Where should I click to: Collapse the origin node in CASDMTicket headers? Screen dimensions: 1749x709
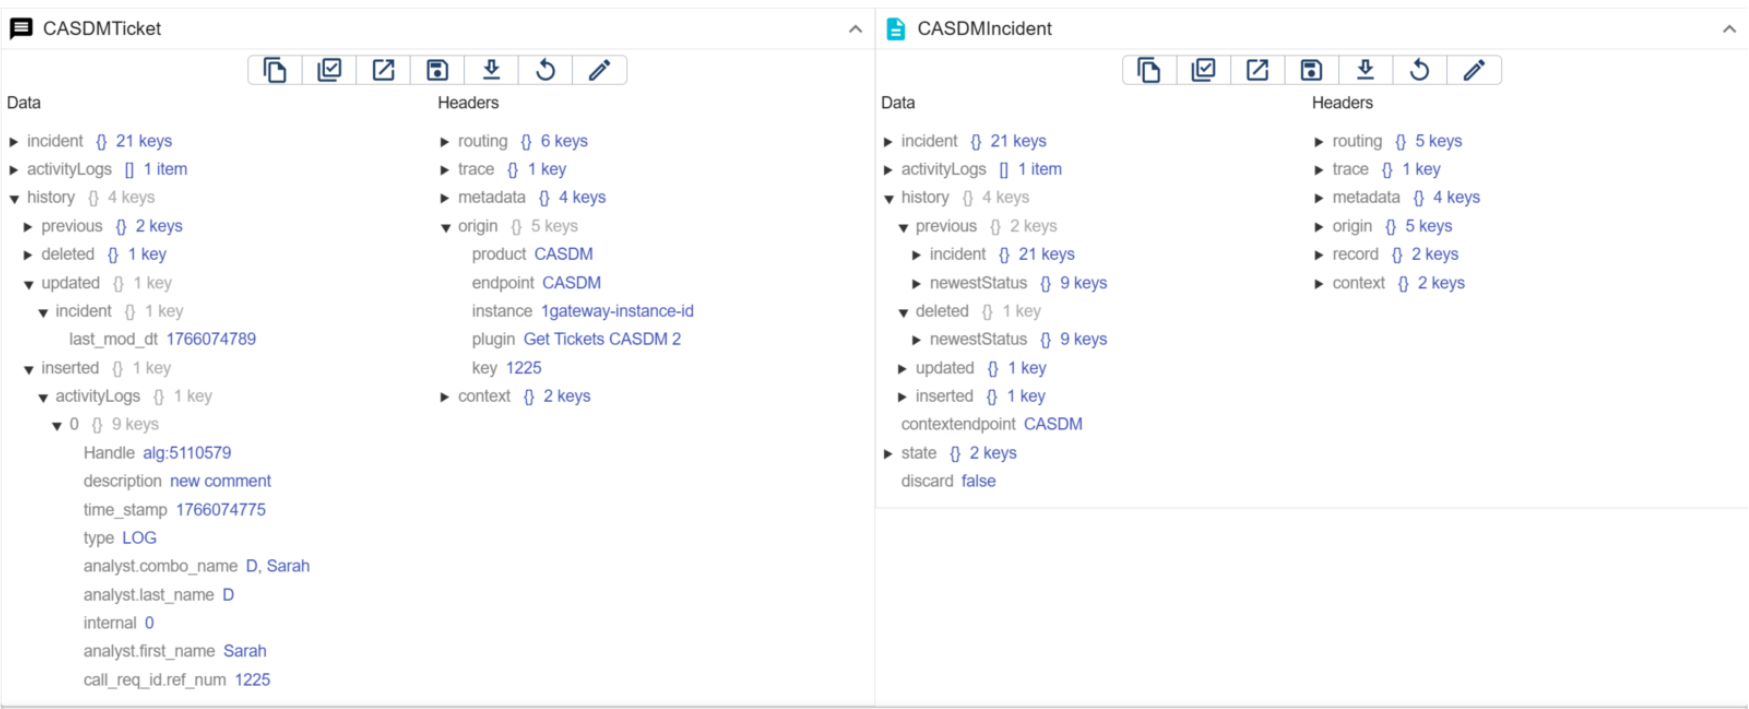click(445, 227)
